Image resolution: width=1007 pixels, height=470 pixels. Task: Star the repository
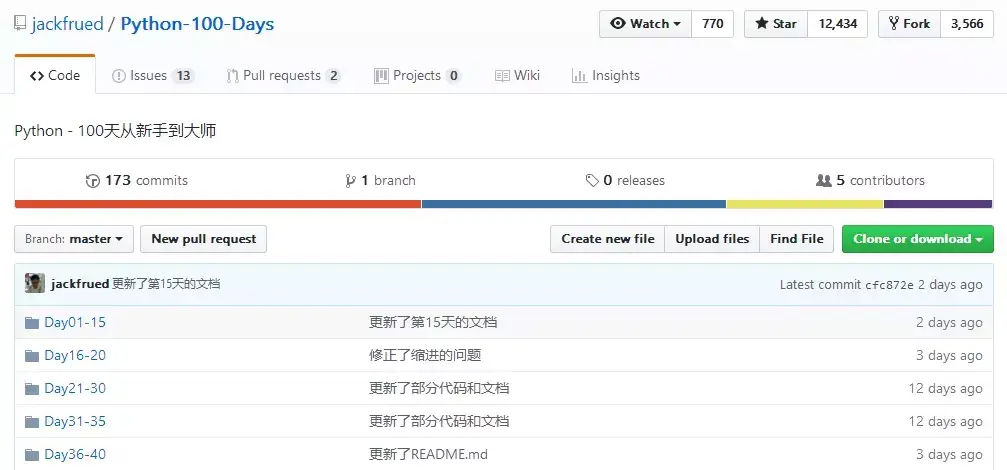(x=776, y=24)
